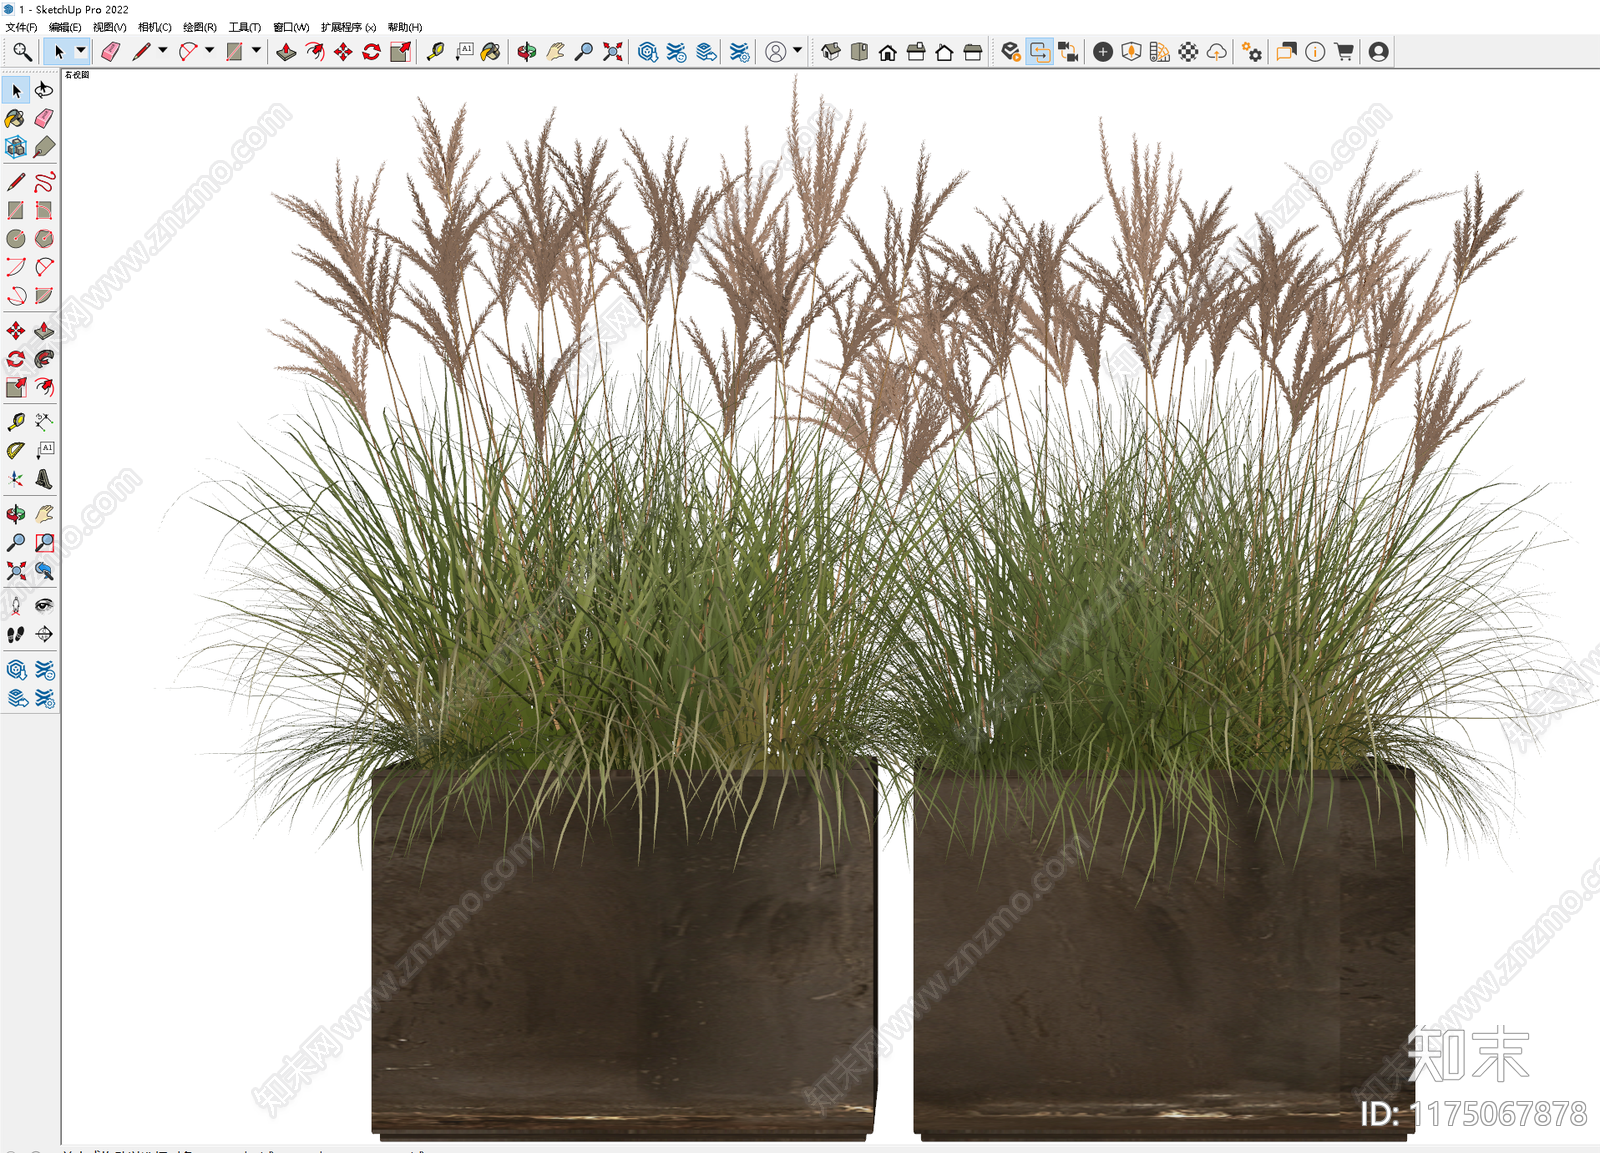Pick the Paint Bucket in the top toolbar
This screenshot has width=1600, height=1153.
click(491, 52)
